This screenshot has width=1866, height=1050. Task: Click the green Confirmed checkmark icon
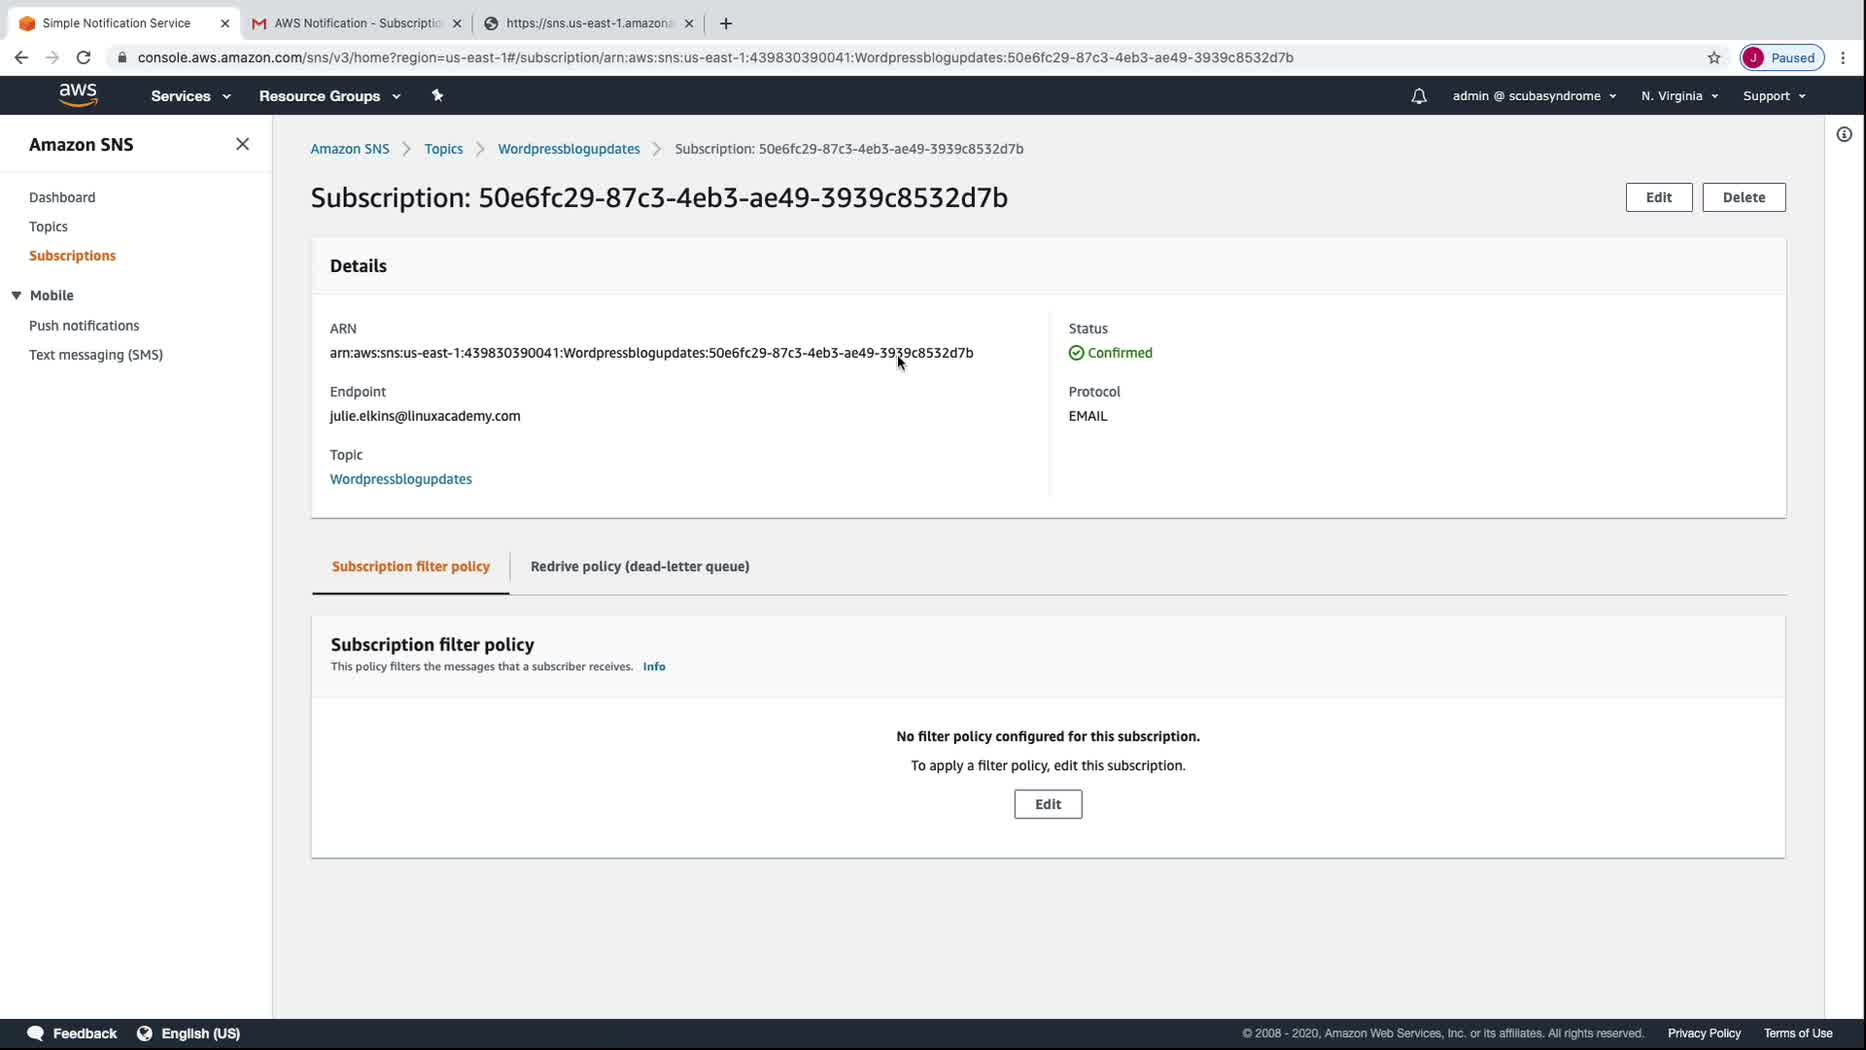tap(1076, 353)
